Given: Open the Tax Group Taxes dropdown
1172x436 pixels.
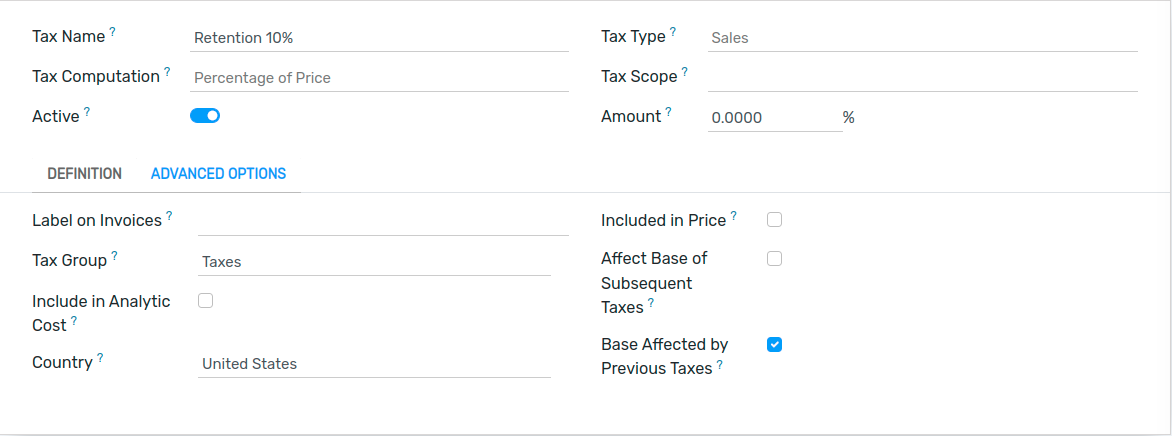Looking at the screenshot, I should pos(374,262).
